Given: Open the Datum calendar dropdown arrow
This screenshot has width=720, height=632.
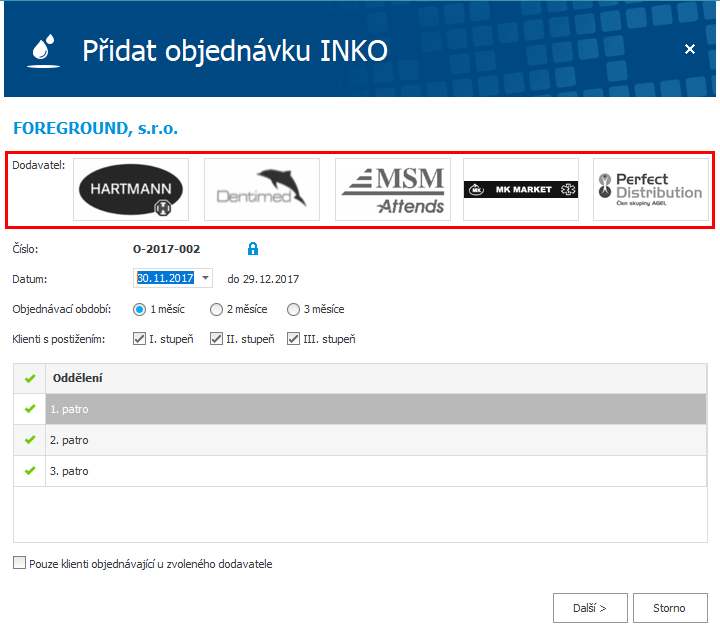Looking at the screenshot, I should tap(205, 278).
